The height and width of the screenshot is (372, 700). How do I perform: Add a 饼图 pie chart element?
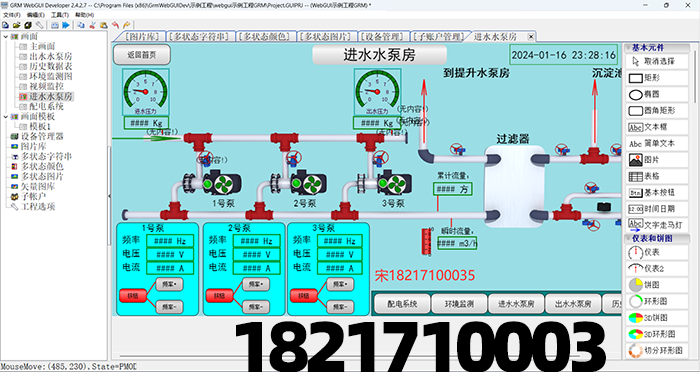tap(657, 285)
